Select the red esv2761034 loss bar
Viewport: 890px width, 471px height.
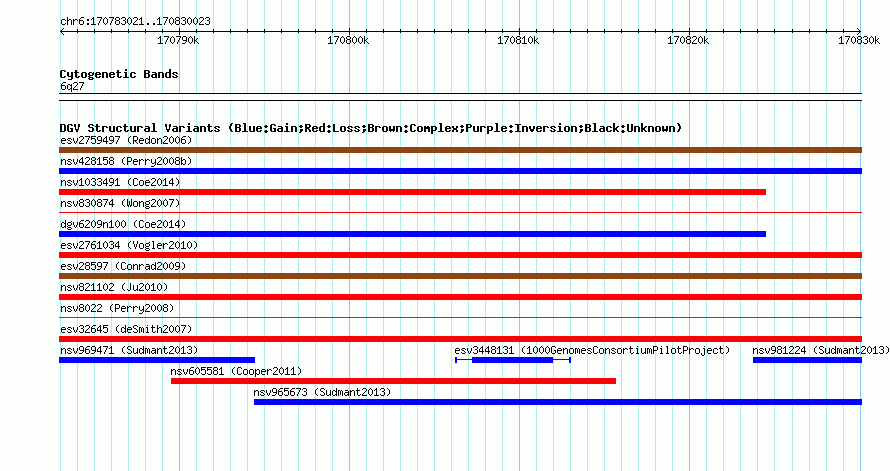[460, 255]
